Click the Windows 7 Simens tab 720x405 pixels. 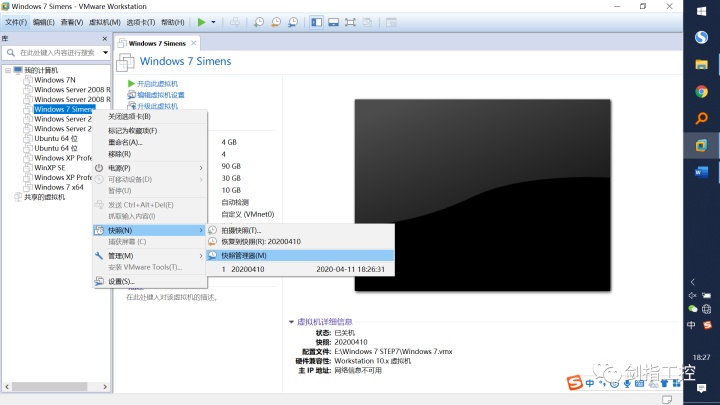click(x=157, y=43)
